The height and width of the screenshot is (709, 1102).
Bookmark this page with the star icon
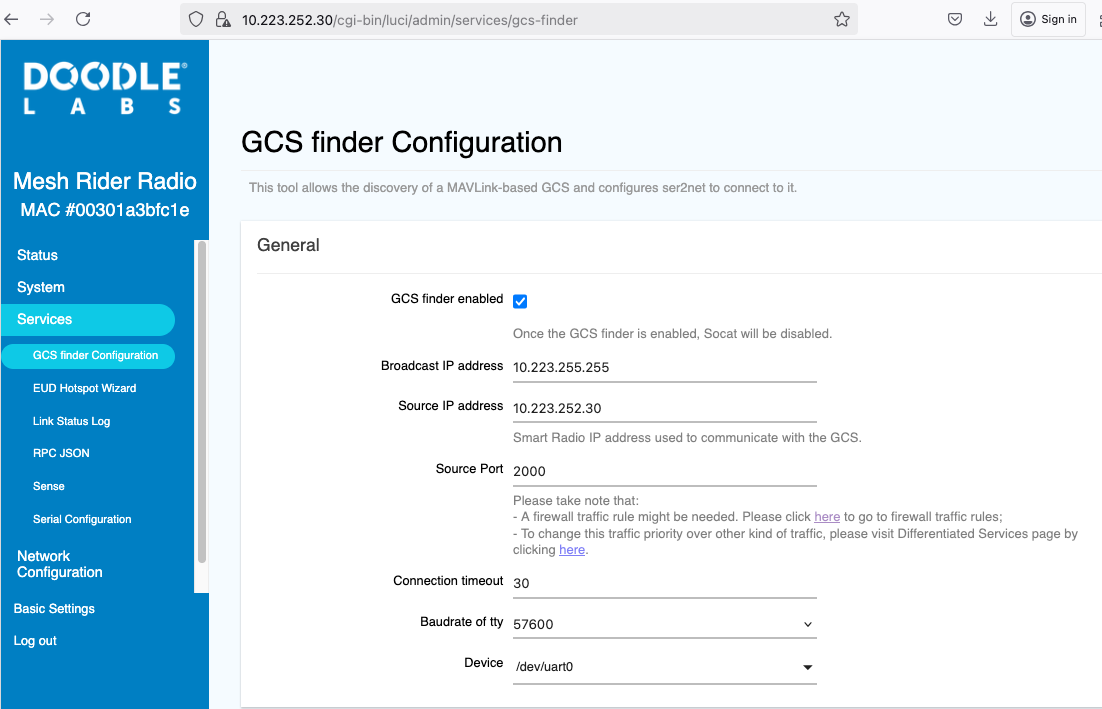pos(842,19)
